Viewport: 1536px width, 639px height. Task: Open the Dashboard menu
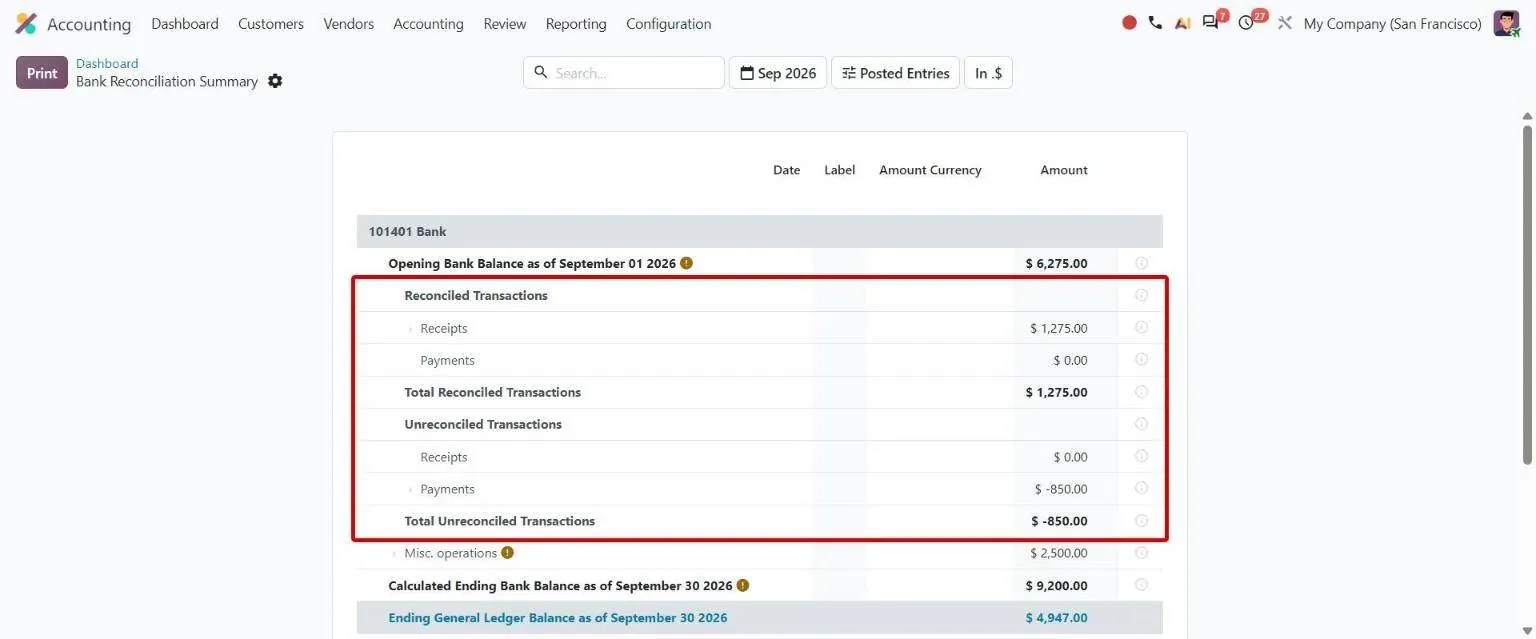coord(185,24)
